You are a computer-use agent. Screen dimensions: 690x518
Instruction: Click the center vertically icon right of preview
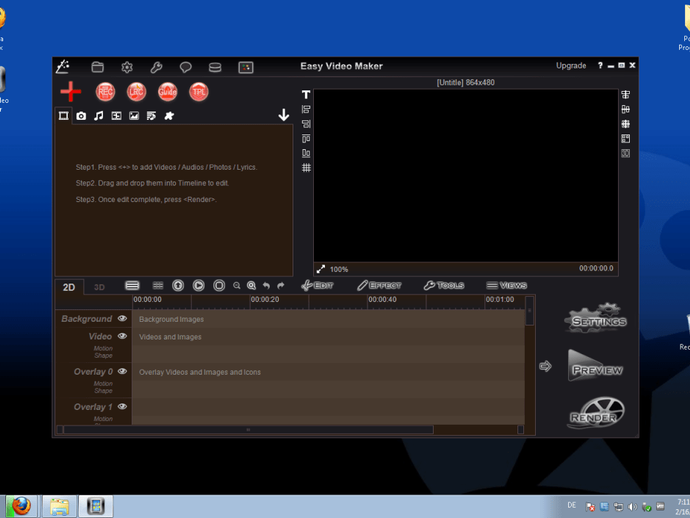[x=625, y=109]
